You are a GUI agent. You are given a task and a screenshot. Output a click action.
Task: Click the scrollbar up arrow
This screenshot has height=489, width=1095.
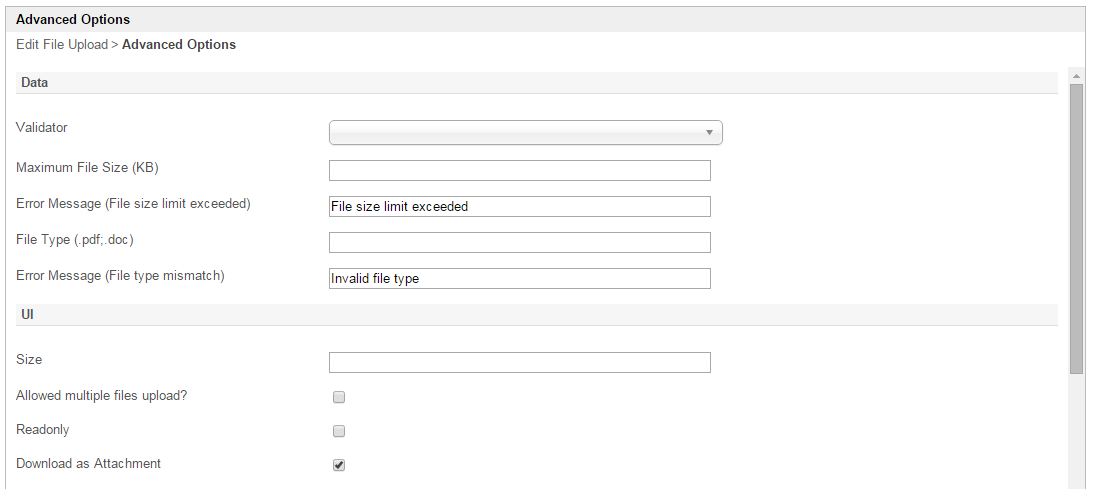click(x=1076, y=76)
